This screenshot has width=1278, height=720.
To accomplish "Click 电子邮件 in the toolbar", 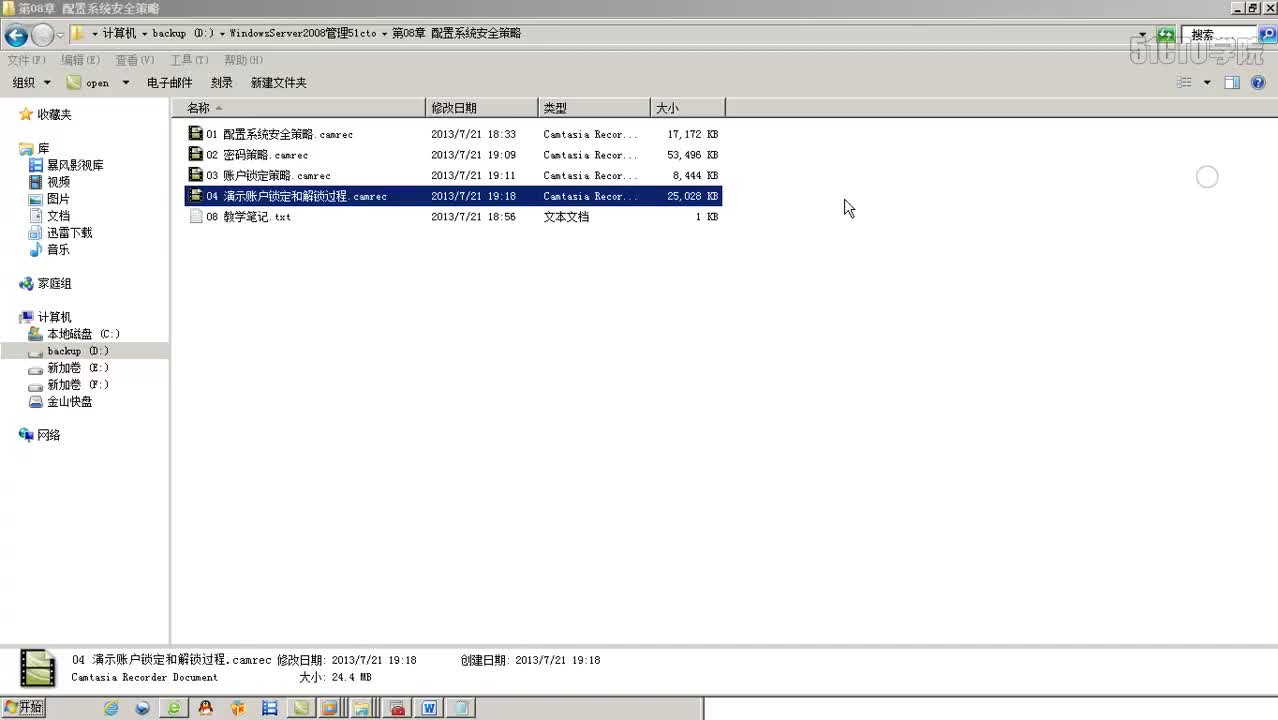I will (169, 83).
